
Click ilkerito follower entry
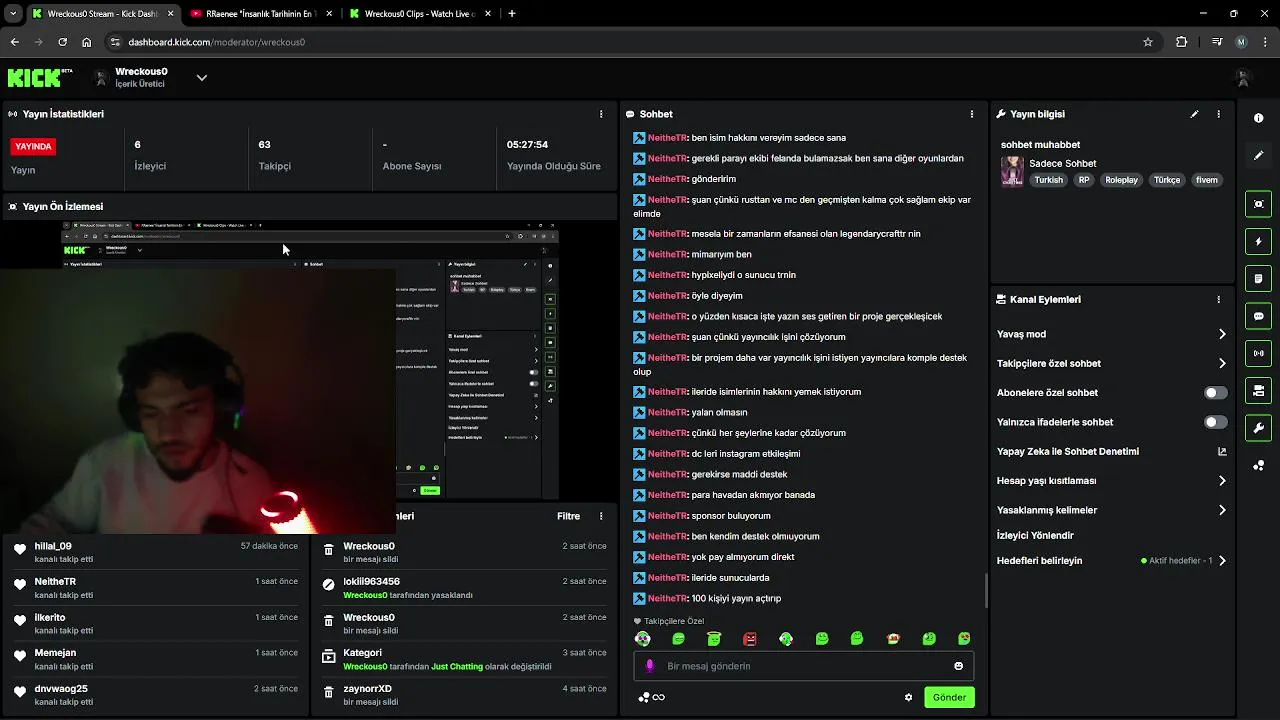coord(155,624)
